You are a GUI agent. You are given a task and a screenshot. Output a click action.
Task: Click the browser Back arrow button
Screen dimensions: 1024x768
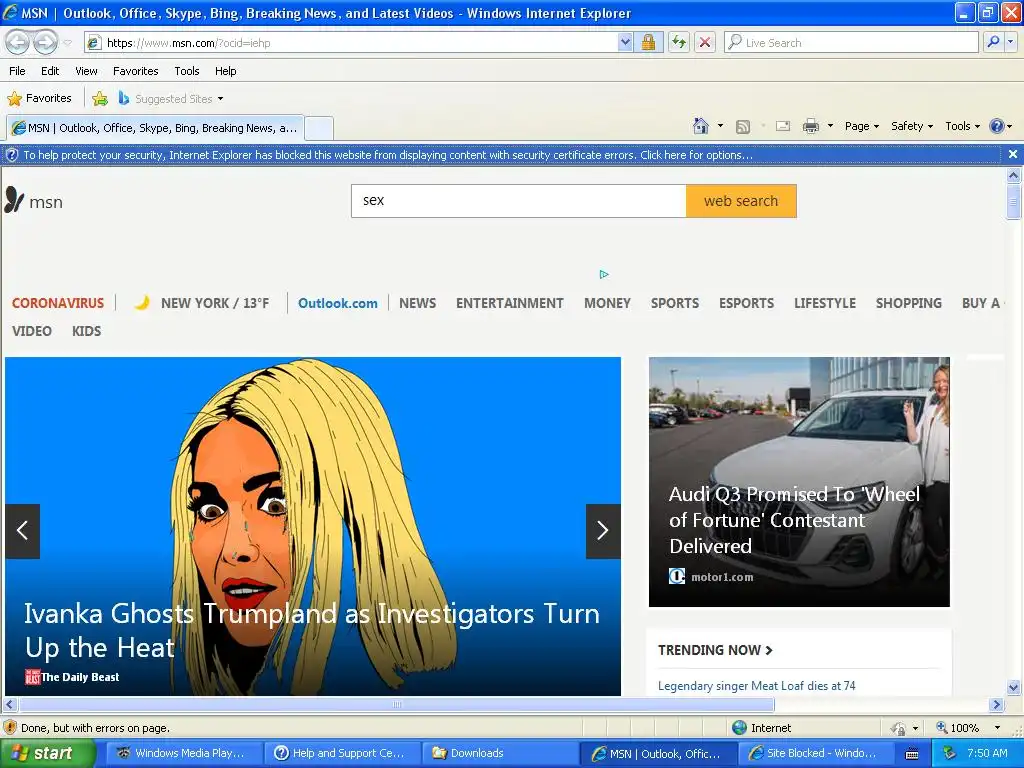(18, 42)
